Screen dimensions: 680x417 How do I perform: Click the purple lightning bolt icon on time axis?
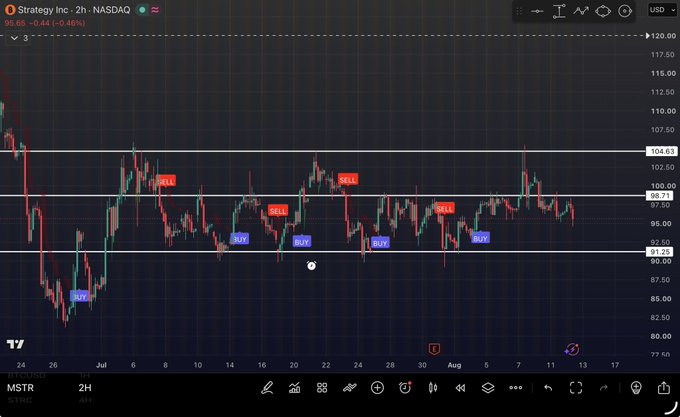point(572,349)
